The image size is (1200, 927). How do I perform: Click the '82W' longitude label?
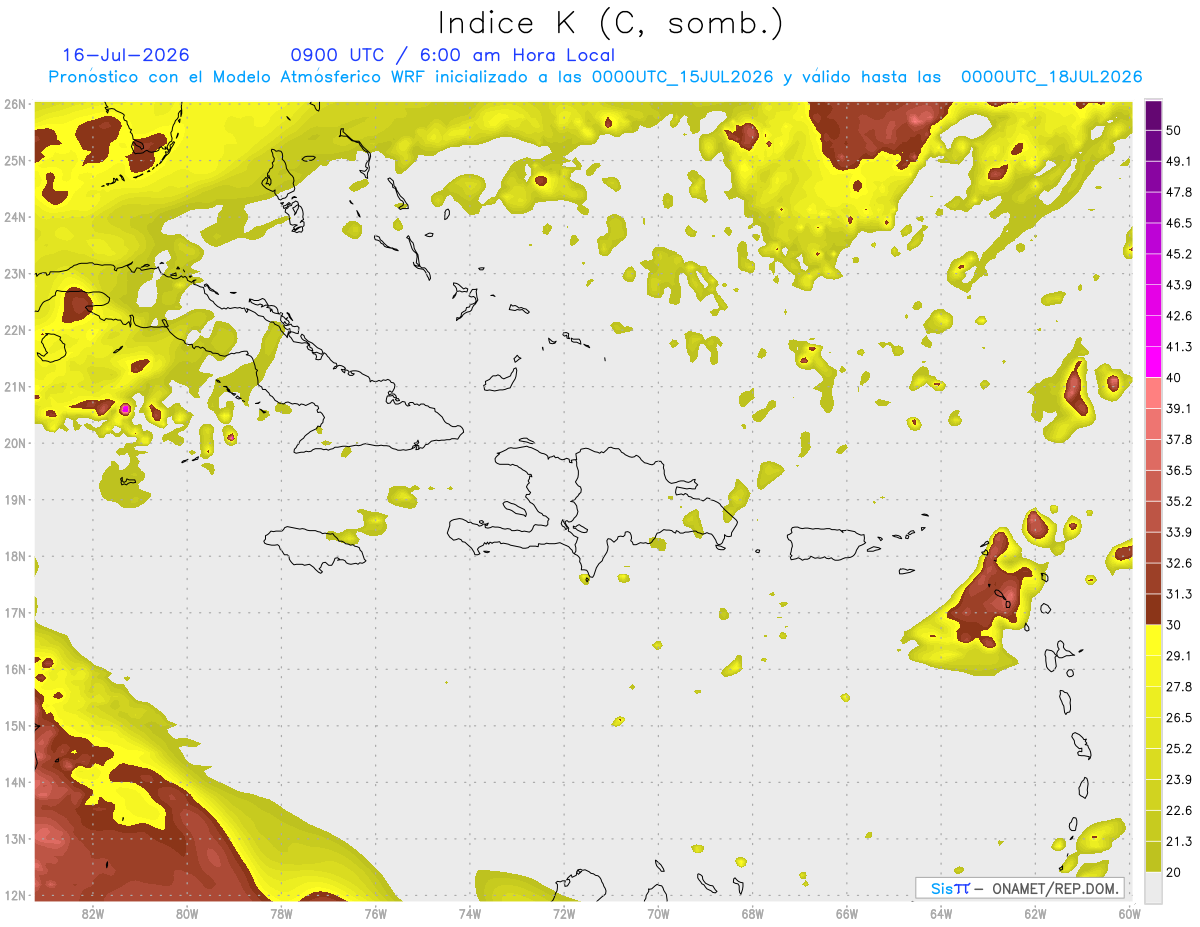[x=93, y=913]
